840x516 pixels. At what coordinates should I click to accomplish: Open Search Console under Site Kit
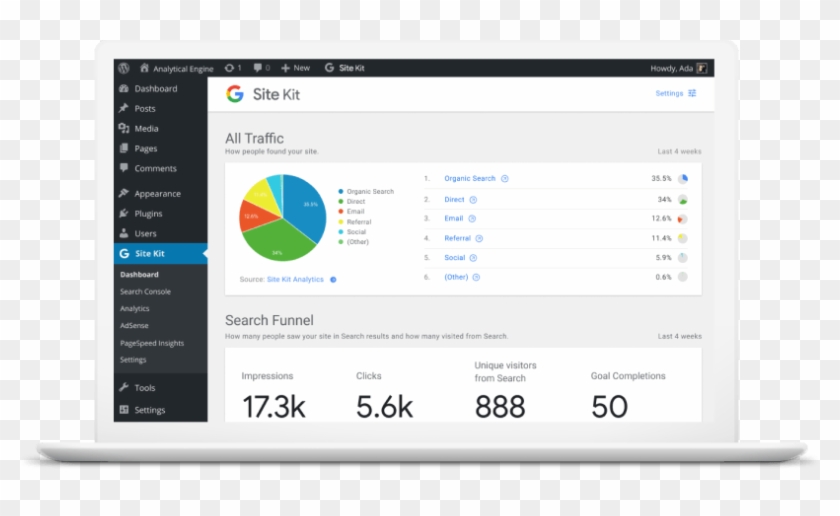145,291
